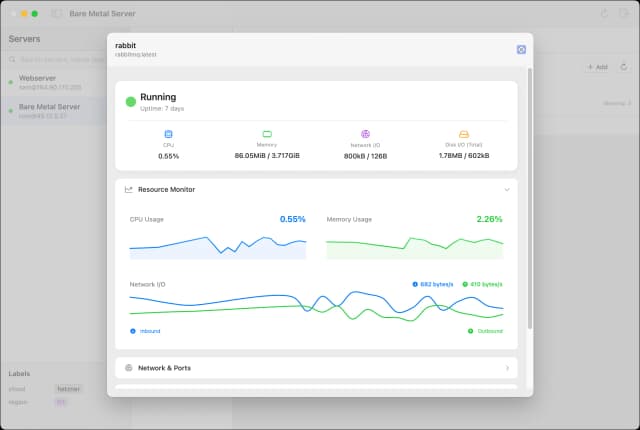640x430 pixels.
Task: Click the green Outbound legend dot
Action: coord(470,331)
